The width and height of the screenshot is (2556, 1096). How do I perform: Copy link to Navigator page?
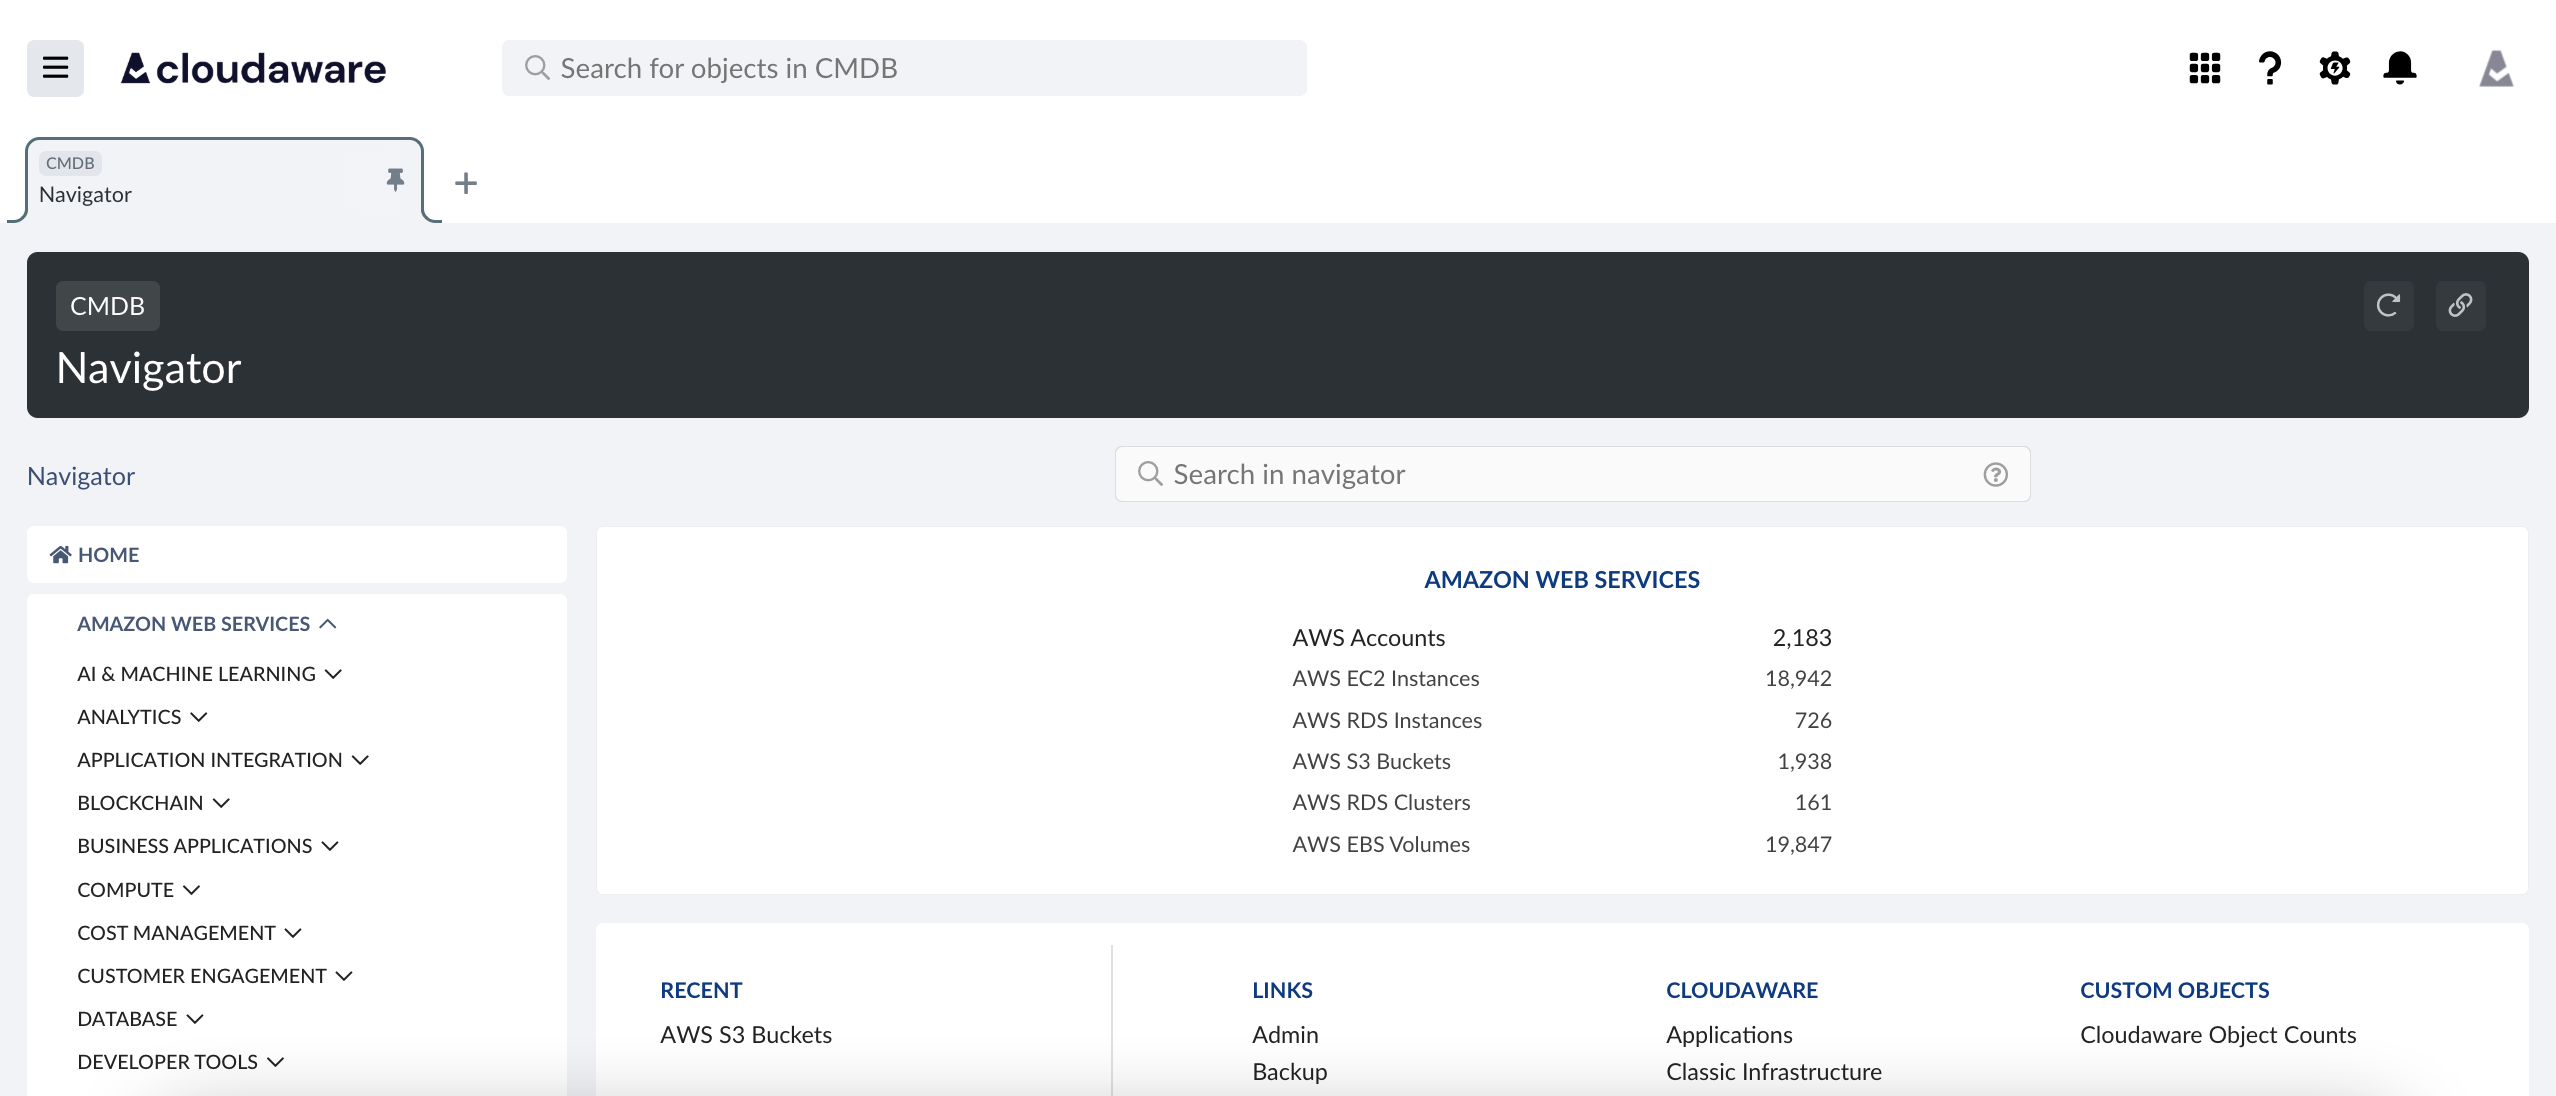[2460, 305]
